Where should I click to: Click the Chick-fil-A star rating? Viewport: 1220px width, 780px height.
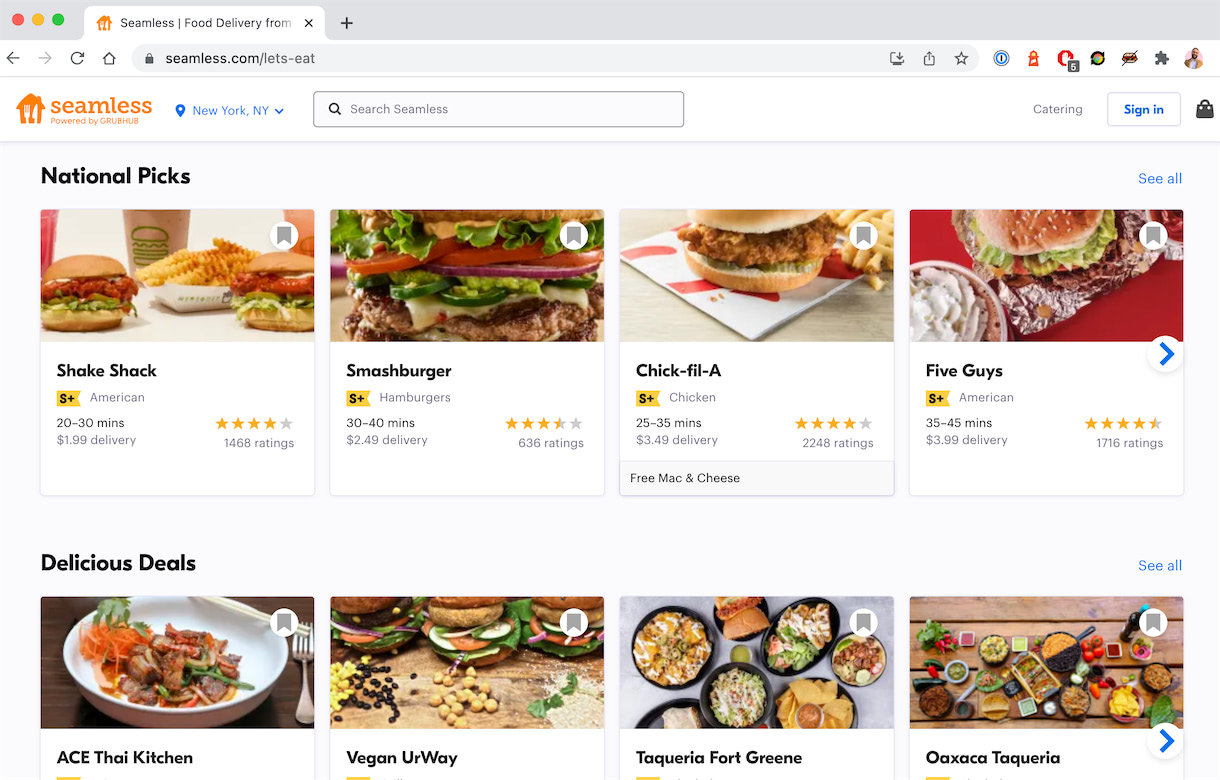[834, 423]
